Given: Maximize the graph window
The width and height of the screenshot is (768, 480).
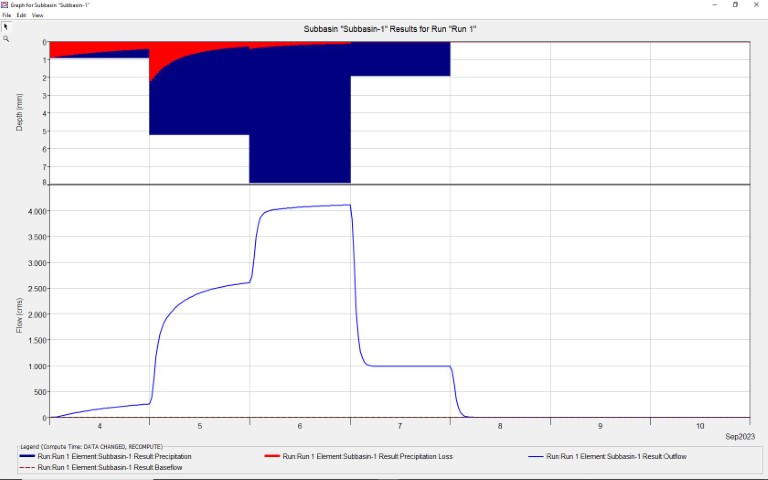Looking at the screenshot, I should click(735, 5).
